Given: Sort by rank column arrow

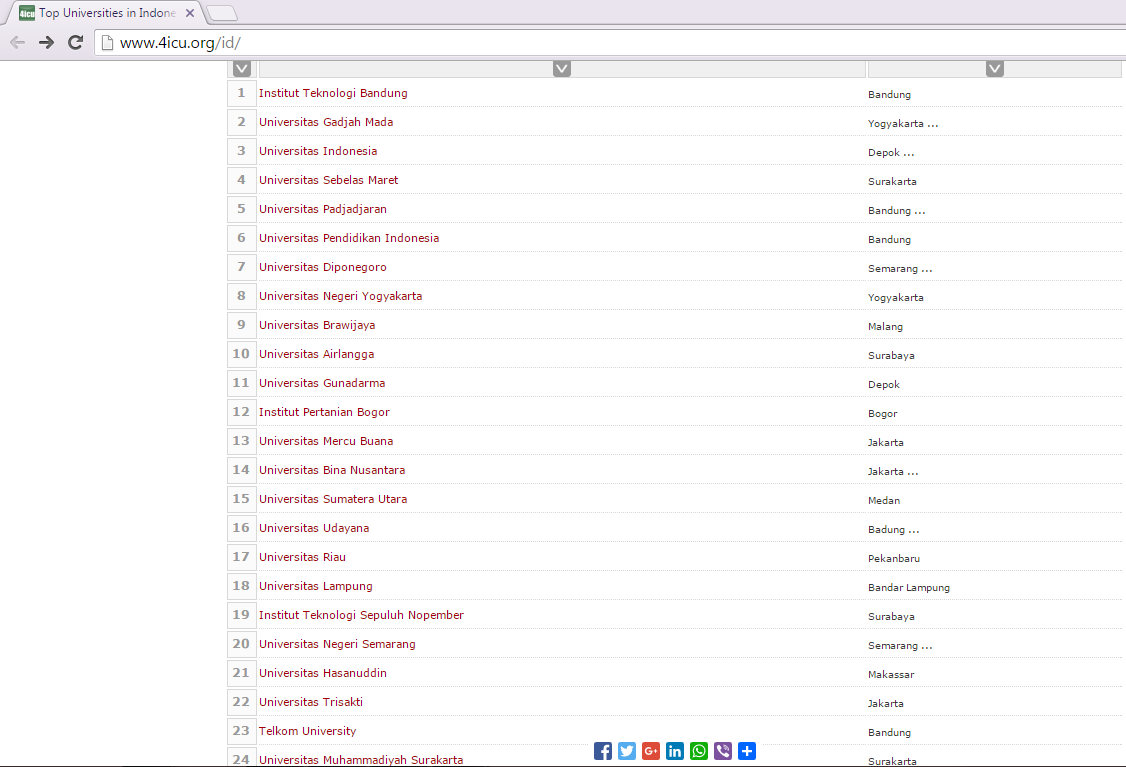Looking at the screenshot, I should tap(242, 69).
